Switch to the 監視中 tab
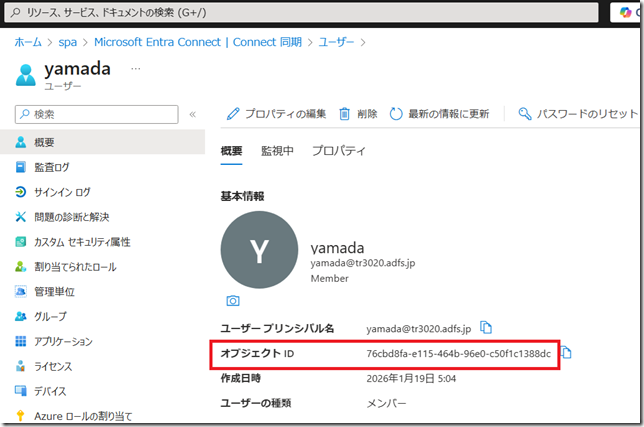This screenshot has width=644, height=427. click(x=277, y=151)
